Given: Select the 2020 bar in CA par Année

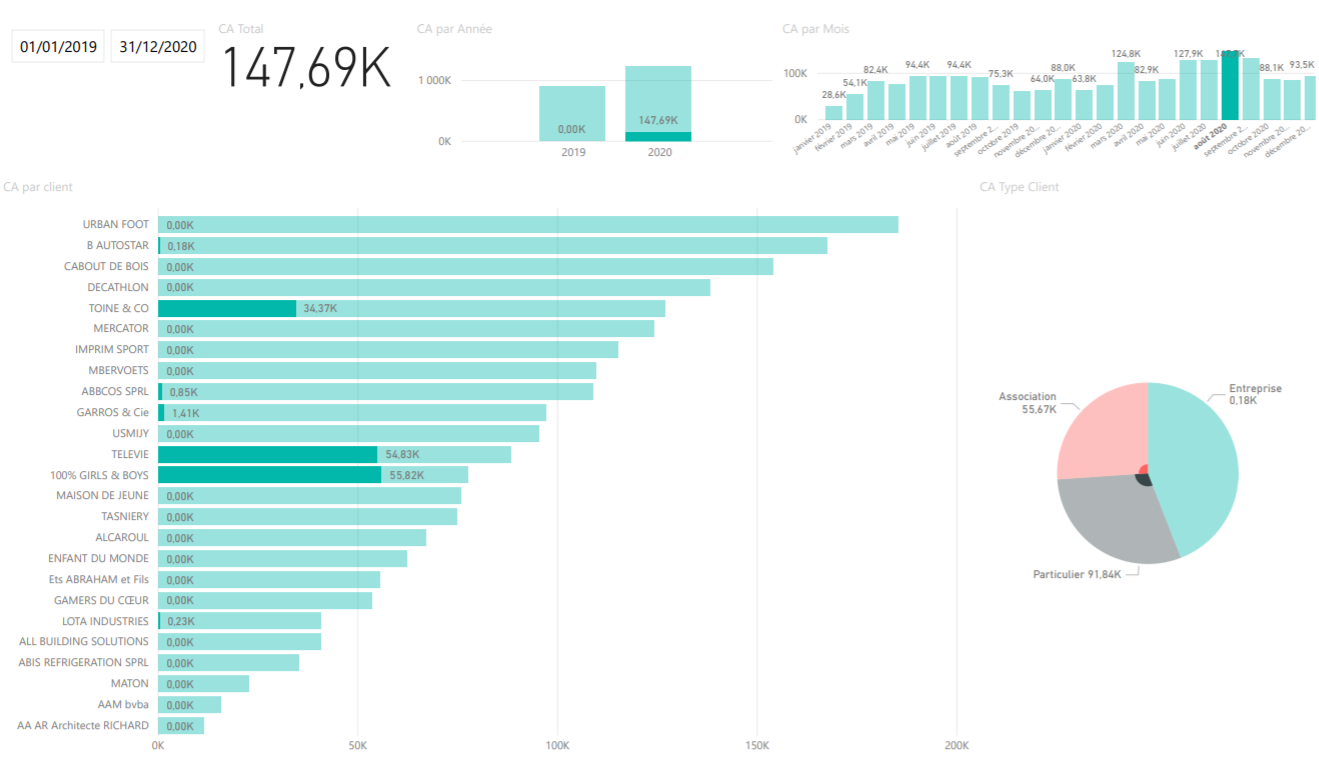Looking at the screenshot, I should point(658,100).
